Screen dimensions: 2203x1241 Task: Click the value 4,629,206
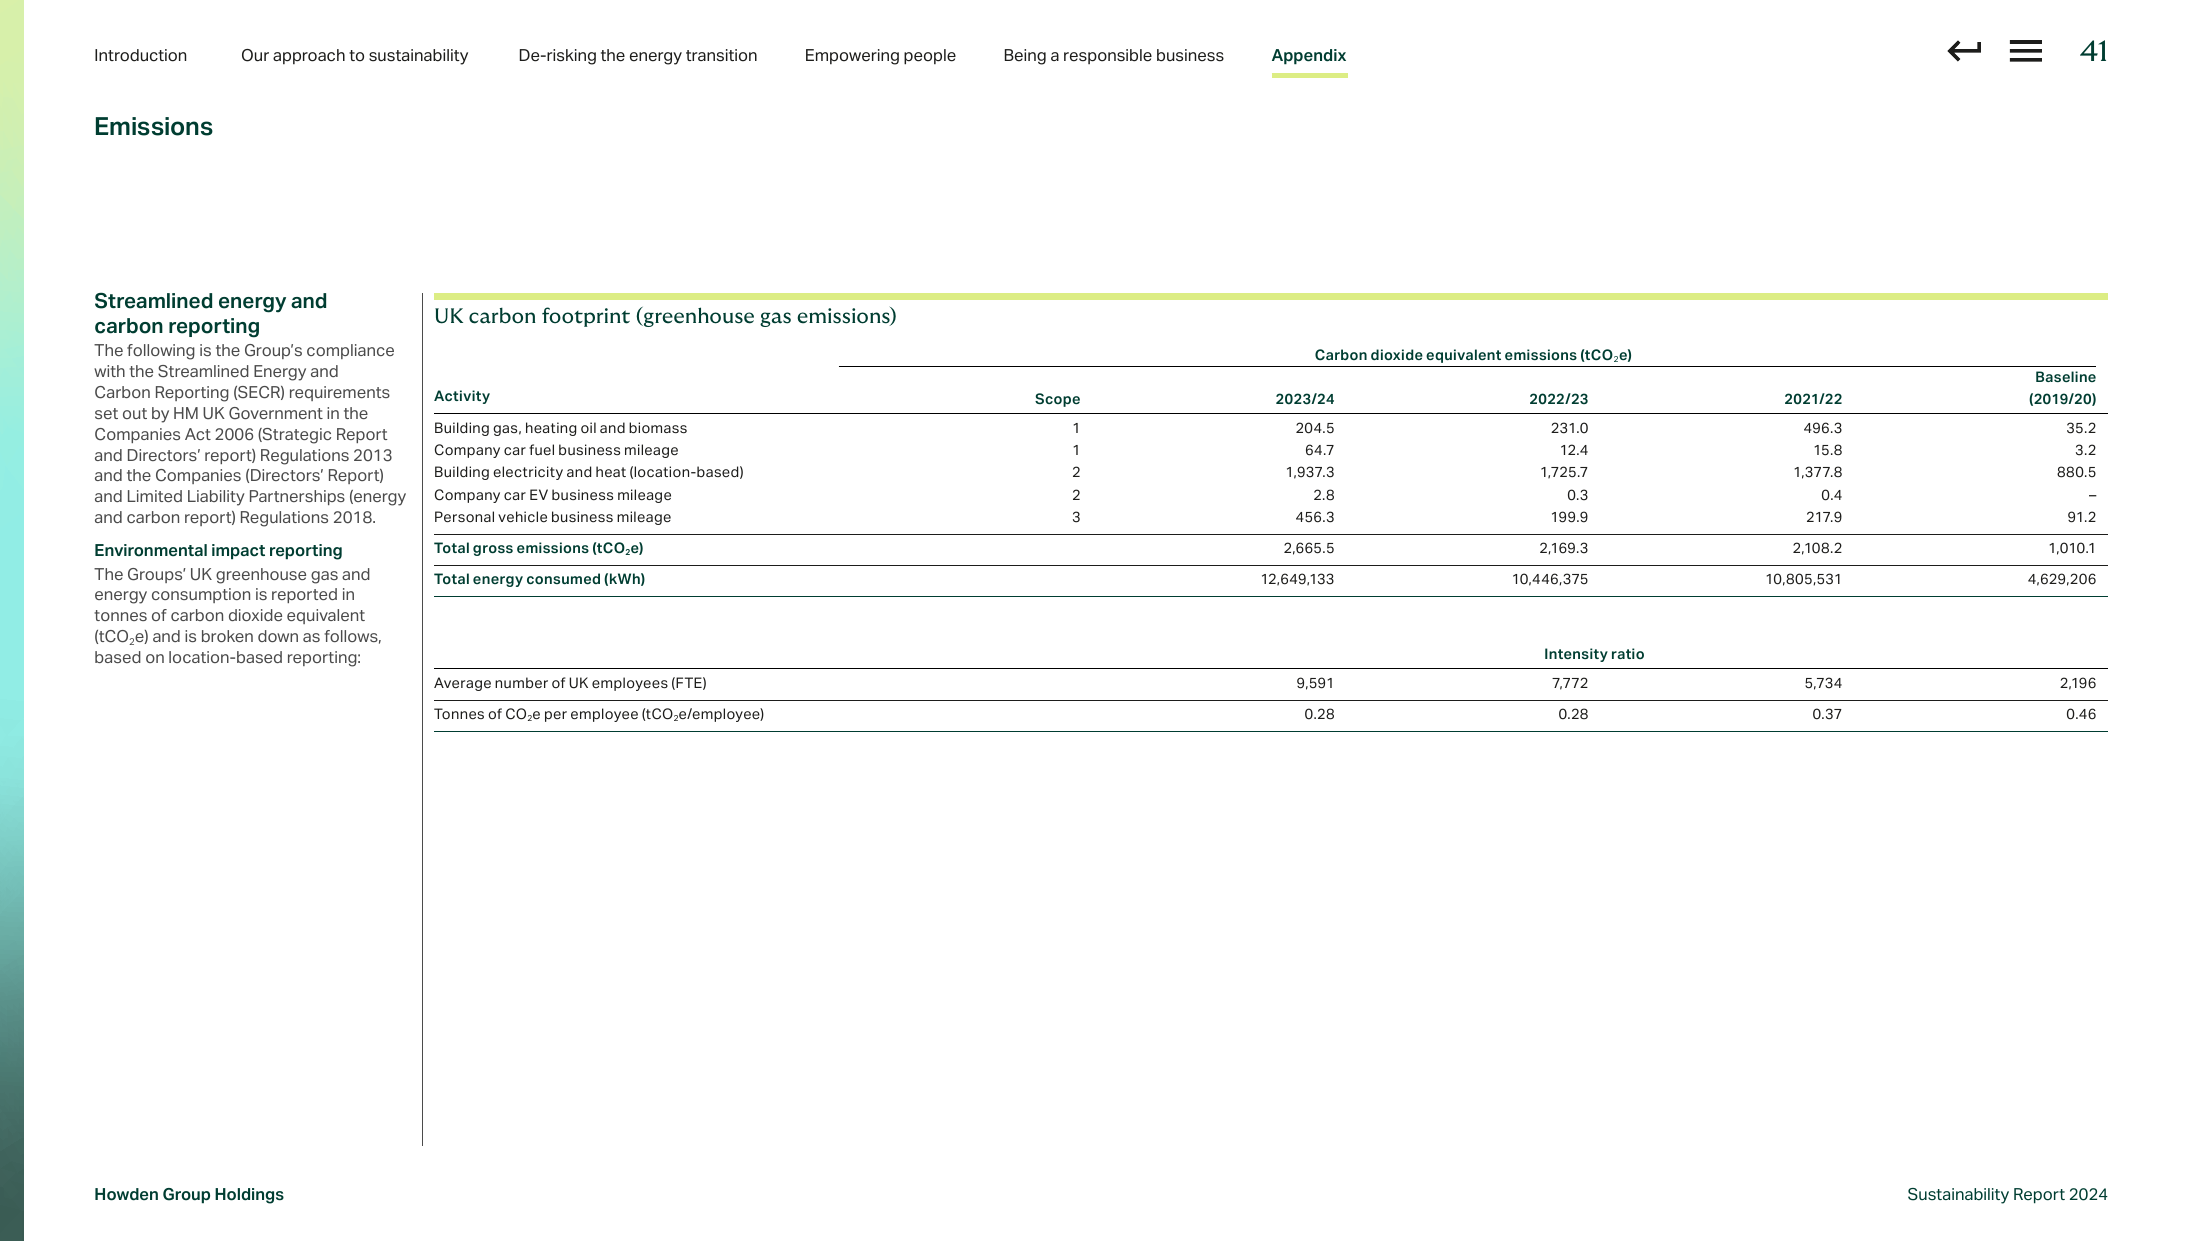click(2061, 580)
